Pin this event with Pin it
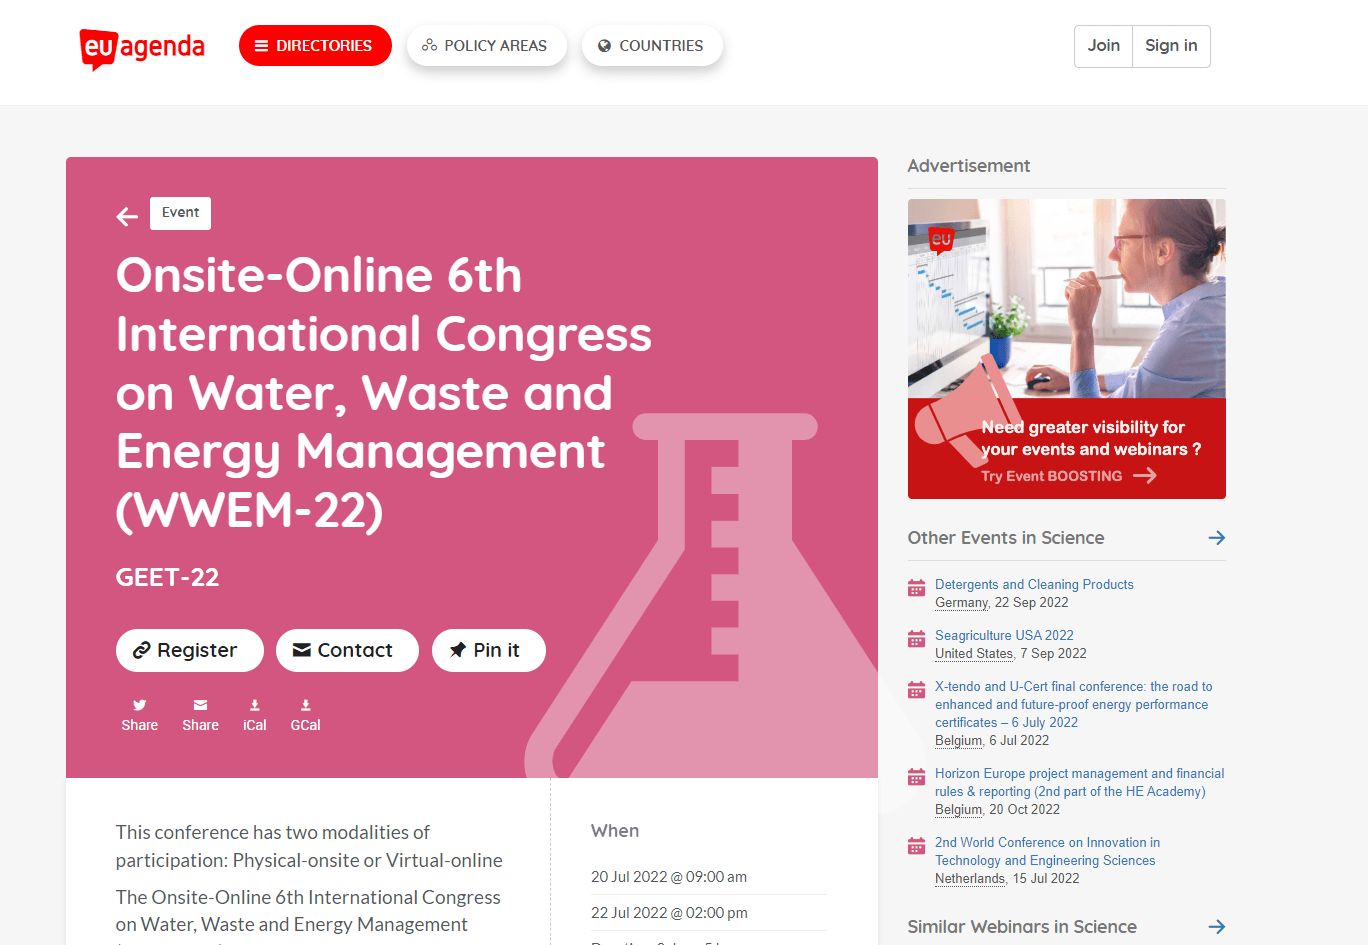 (488, 650)
